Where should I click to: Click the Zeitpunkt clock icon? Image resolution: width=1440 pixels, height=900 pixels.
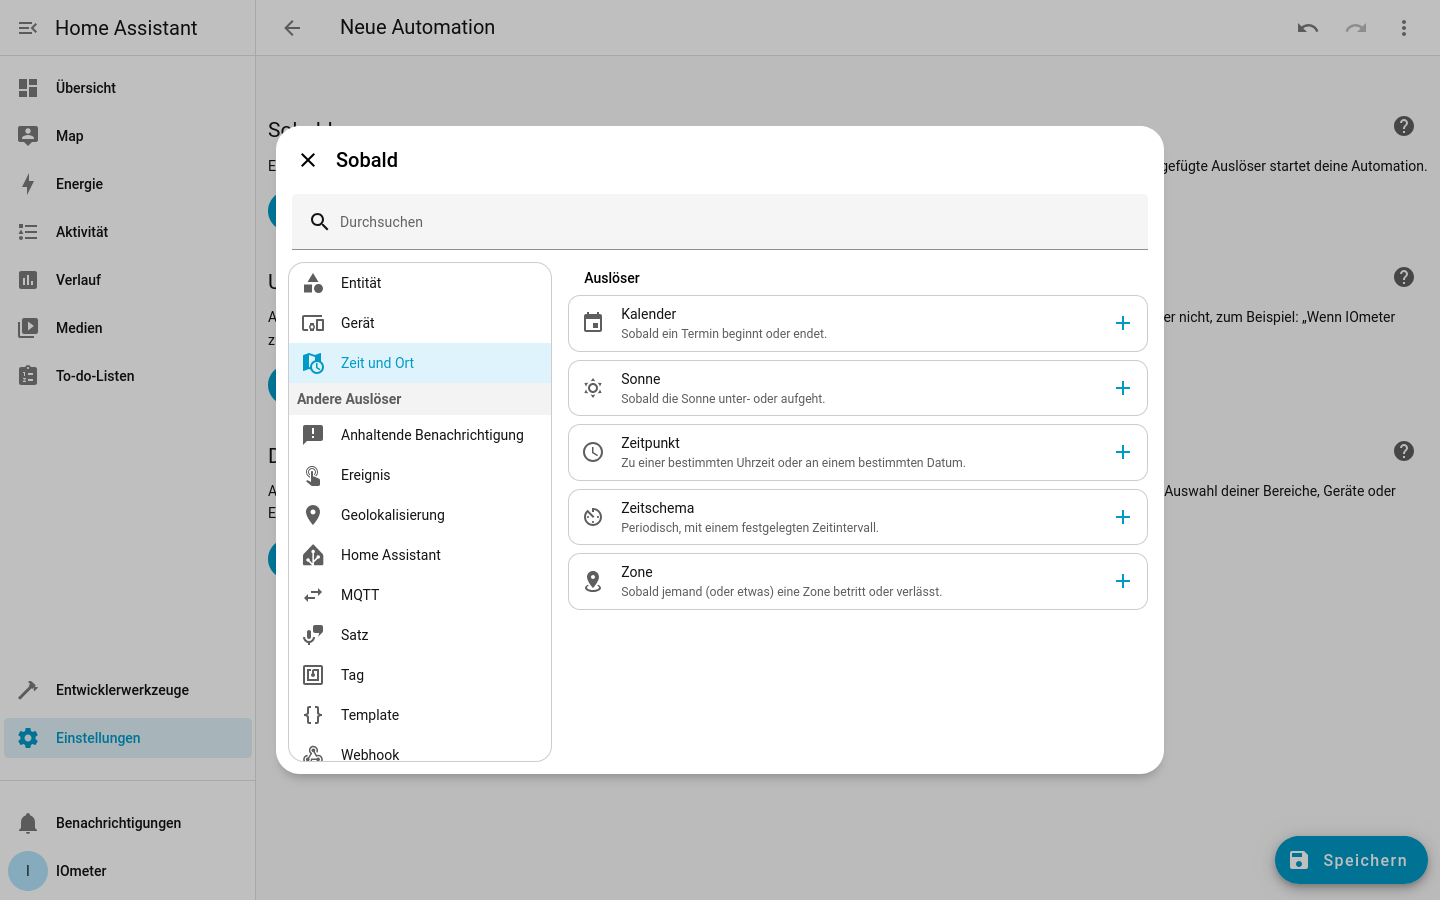[x=593, y=452]
